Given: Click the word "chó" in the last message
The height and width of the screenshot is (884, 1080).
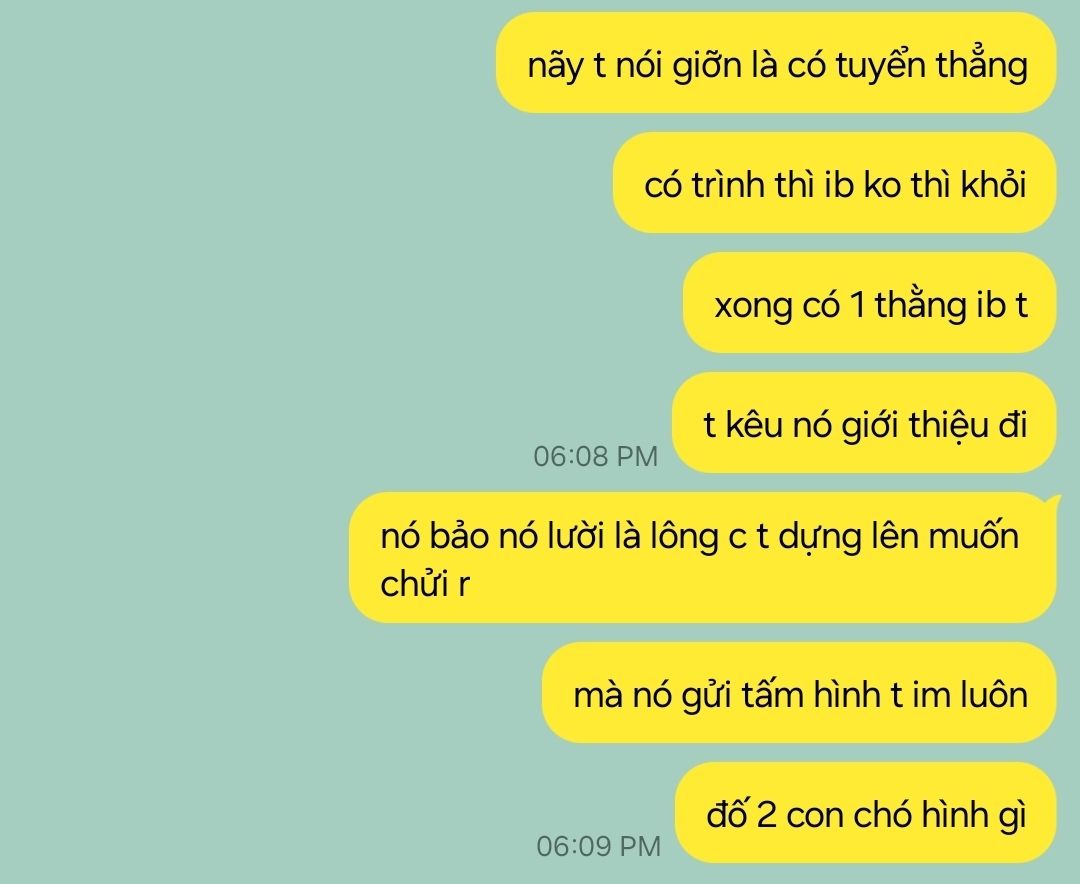Looking at the screenshot, I should (878, 814).
